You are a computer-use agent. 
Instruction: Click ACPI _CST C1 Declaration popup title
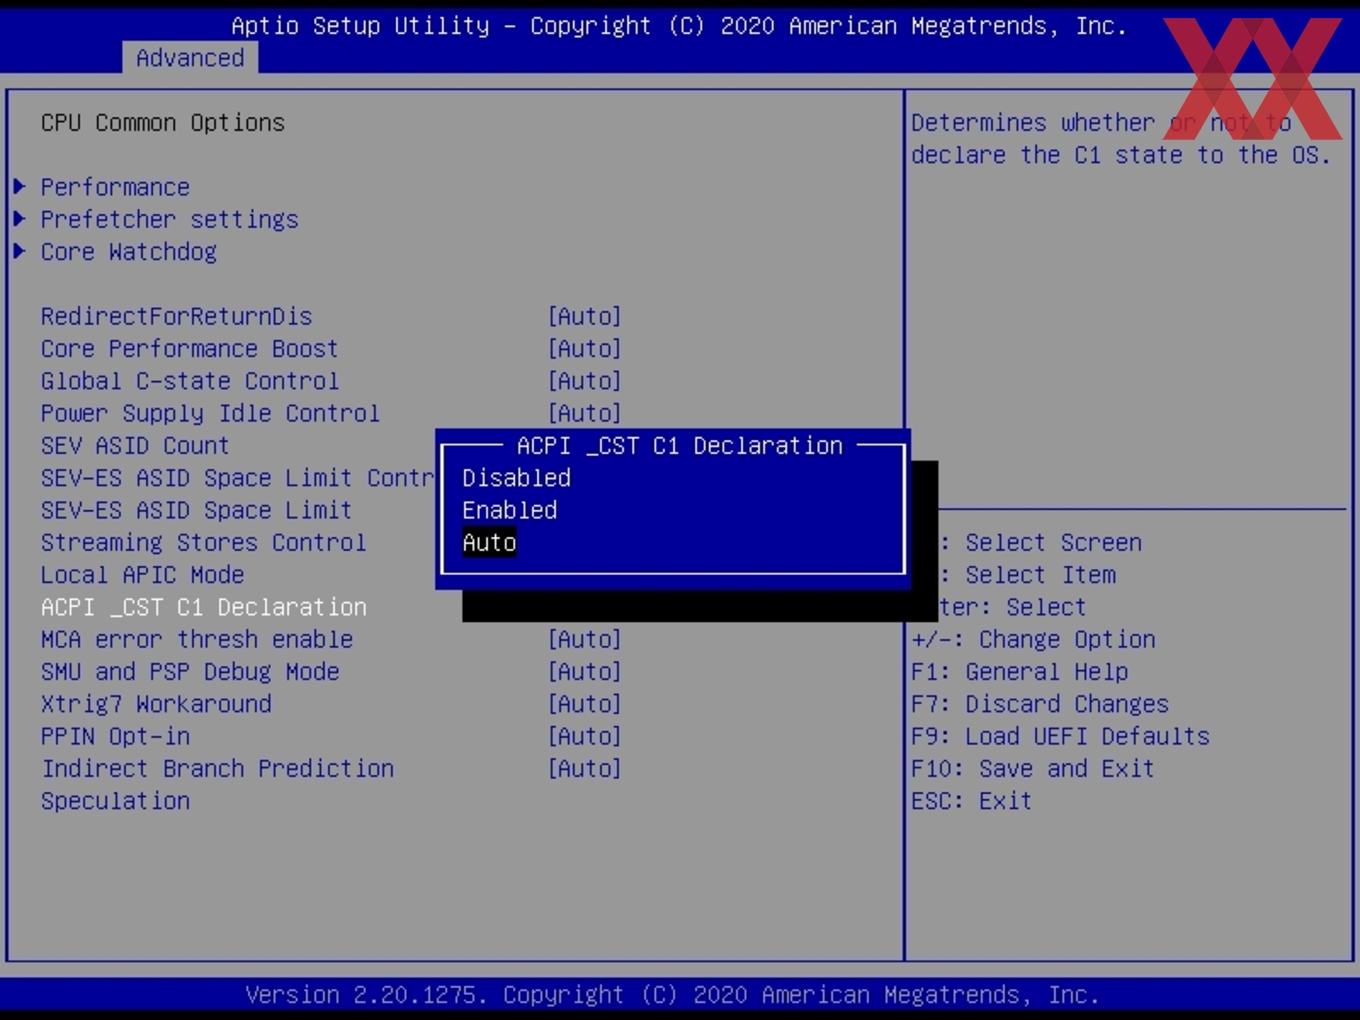(679, 445)
